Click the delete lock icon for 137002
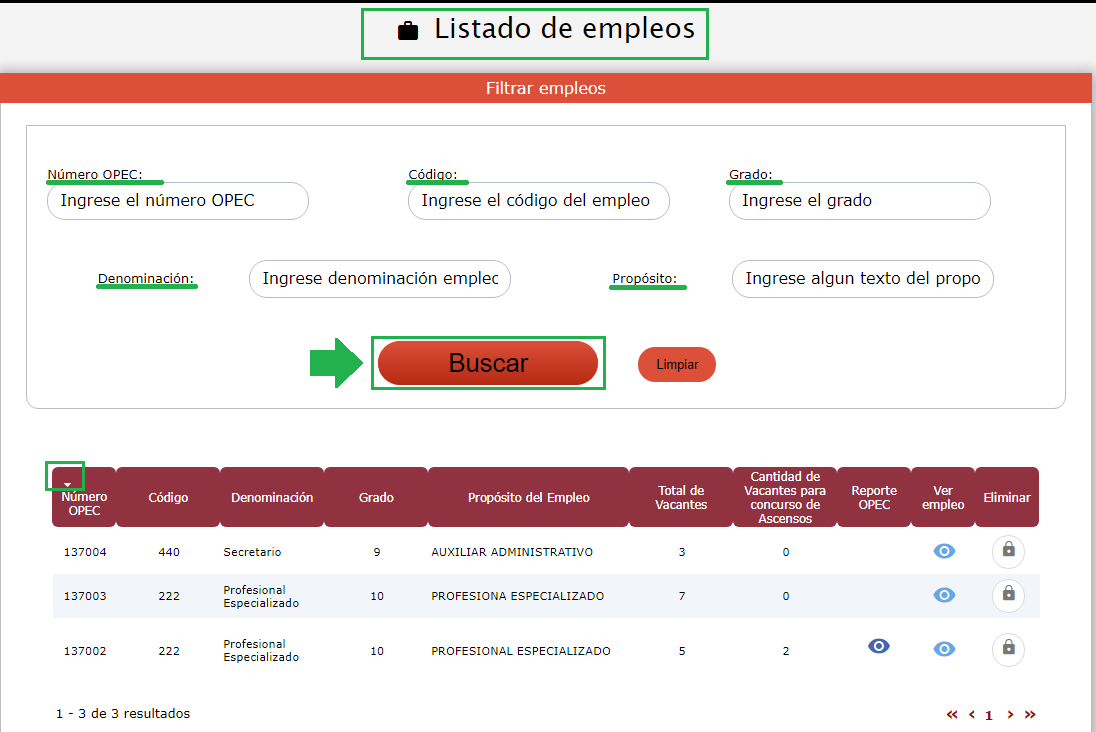The image size is (1096, 732). [x=1008, y=649]
